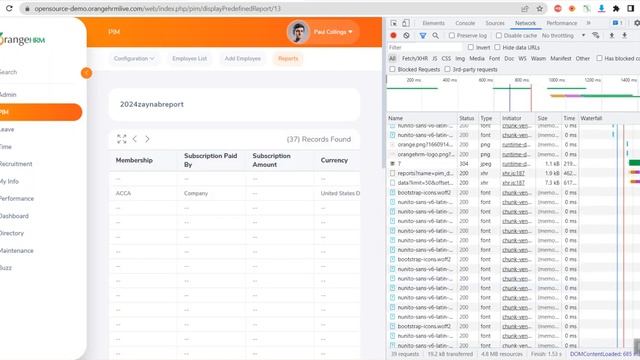Click the blue download extension icon
Image resolution: width=640 pixels, height=360 pixels.
coord(601,9)
